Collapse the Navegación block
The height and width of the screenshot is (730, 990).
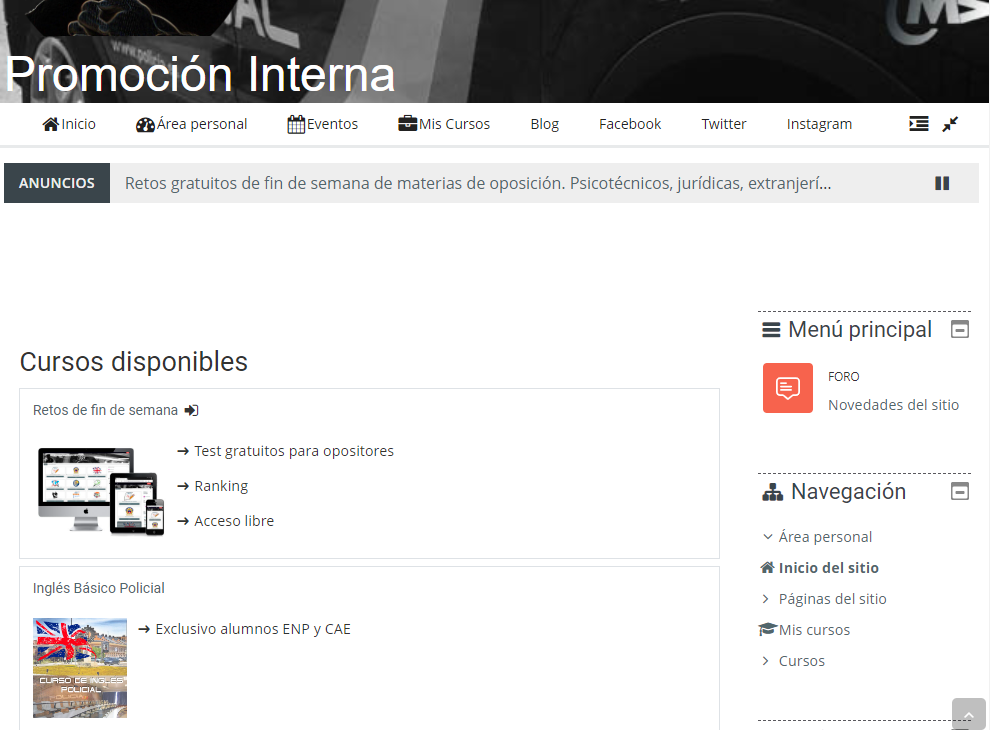click(x=960, y=491)
